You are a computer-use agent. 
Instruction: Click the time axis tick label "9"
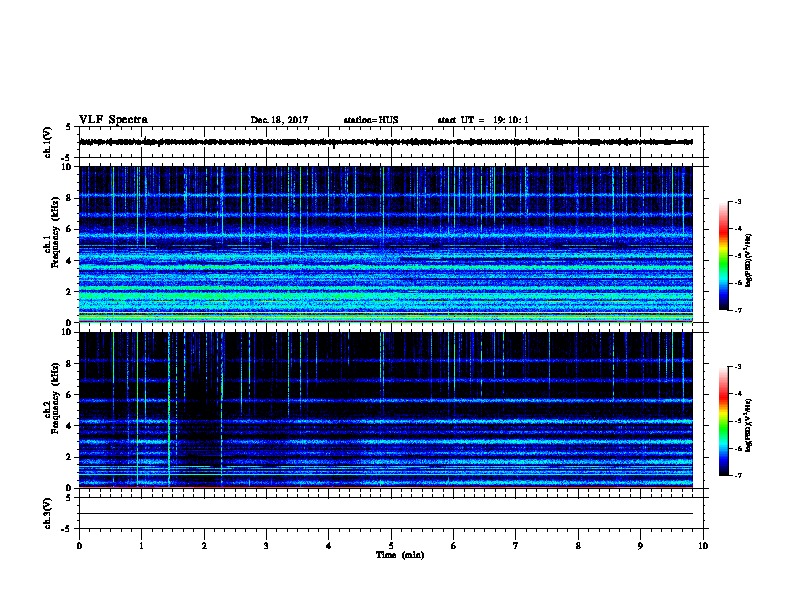(640, 546)
